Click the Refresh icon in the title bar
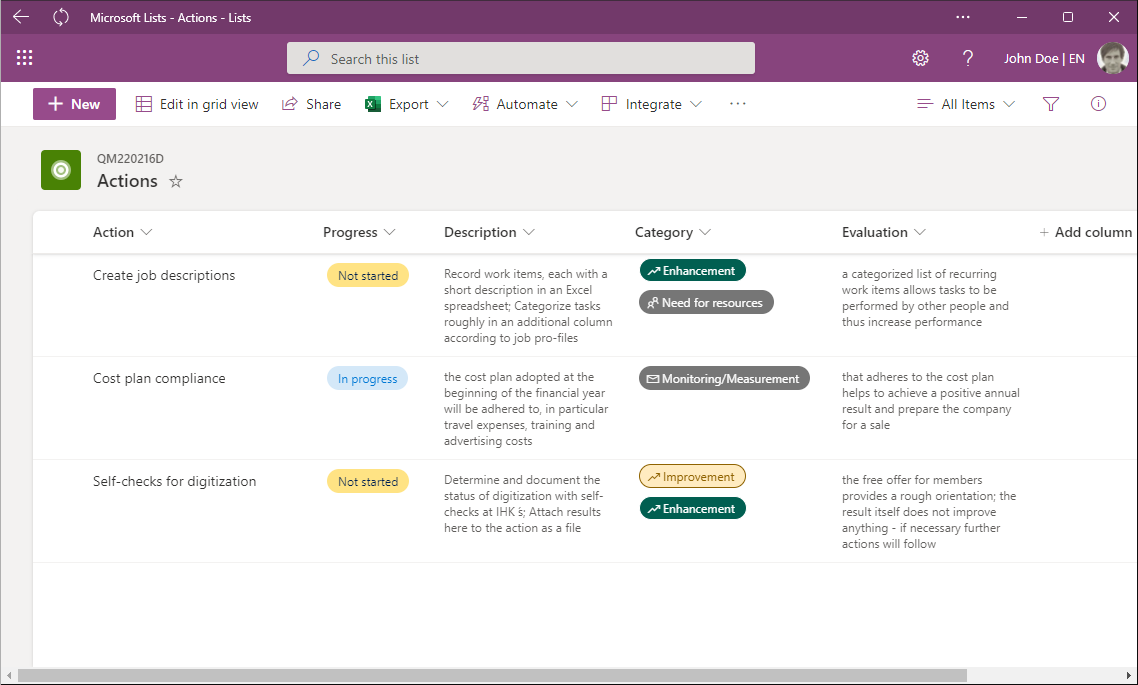1138x685 pixels. [60, 17]
